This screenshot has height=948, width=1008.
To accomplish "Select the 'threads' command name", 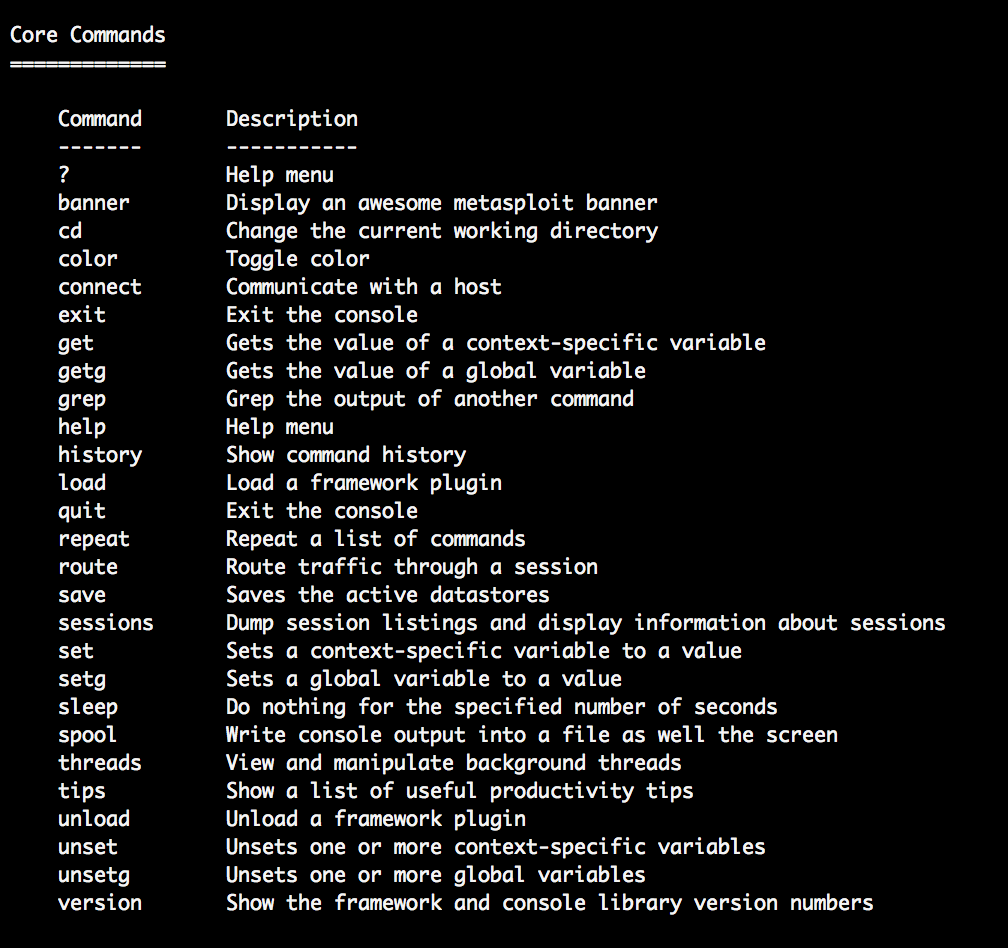I will tap(100, 763).
